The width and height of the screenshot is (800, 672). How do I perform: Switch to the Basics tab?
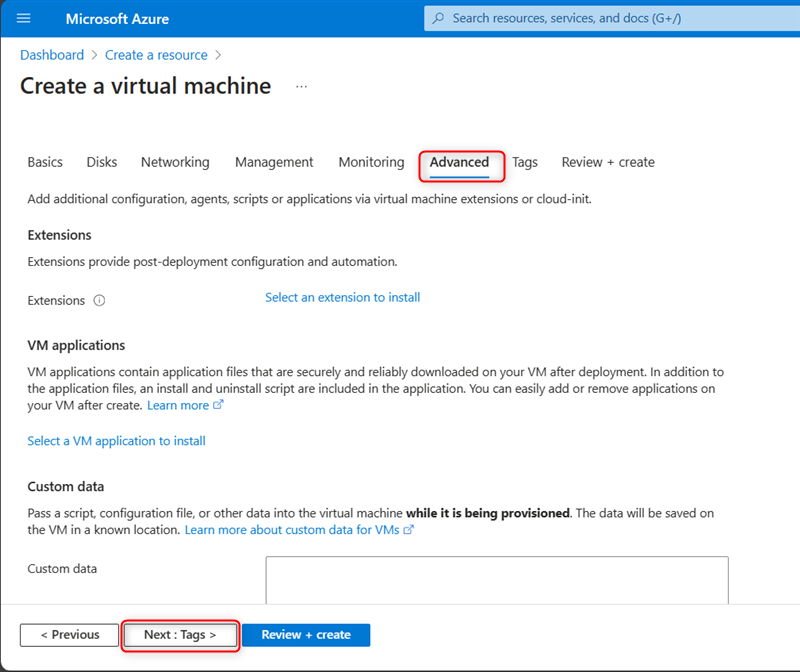click(45, 162)
